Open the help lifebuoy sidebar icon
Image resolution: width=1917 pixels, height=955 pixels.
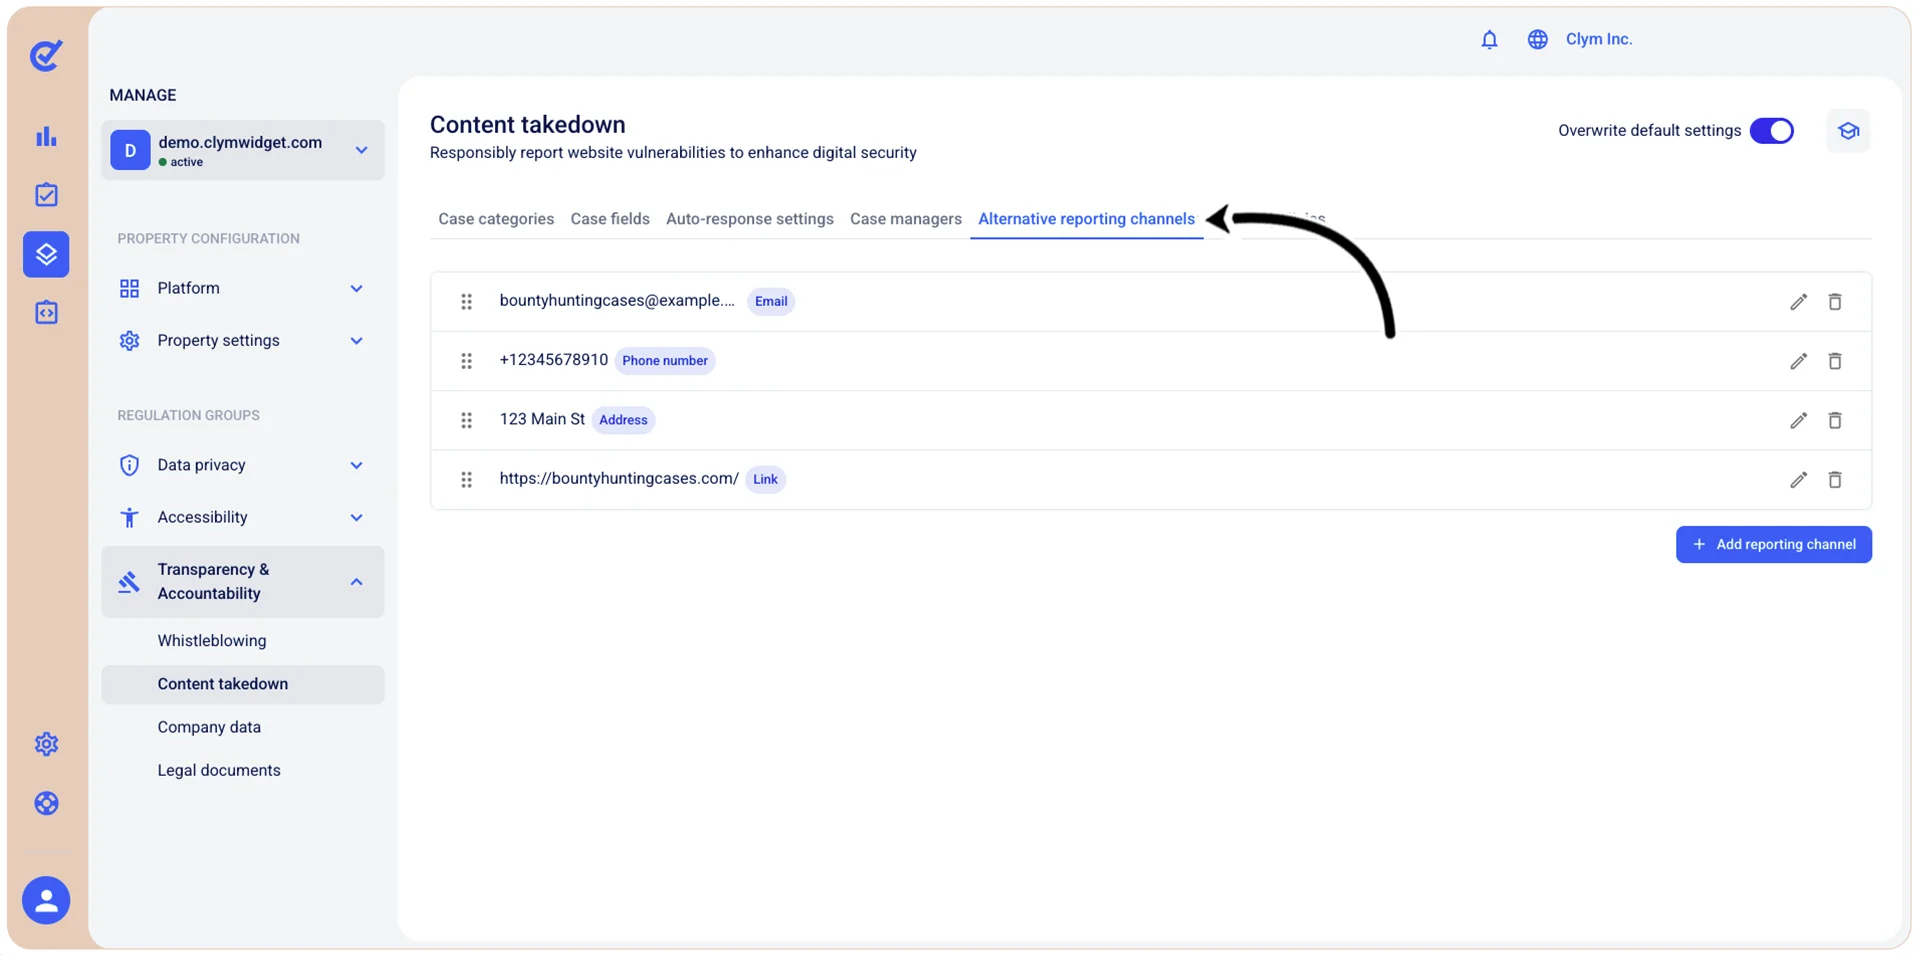pyautogui.click(x=46, y=803)
